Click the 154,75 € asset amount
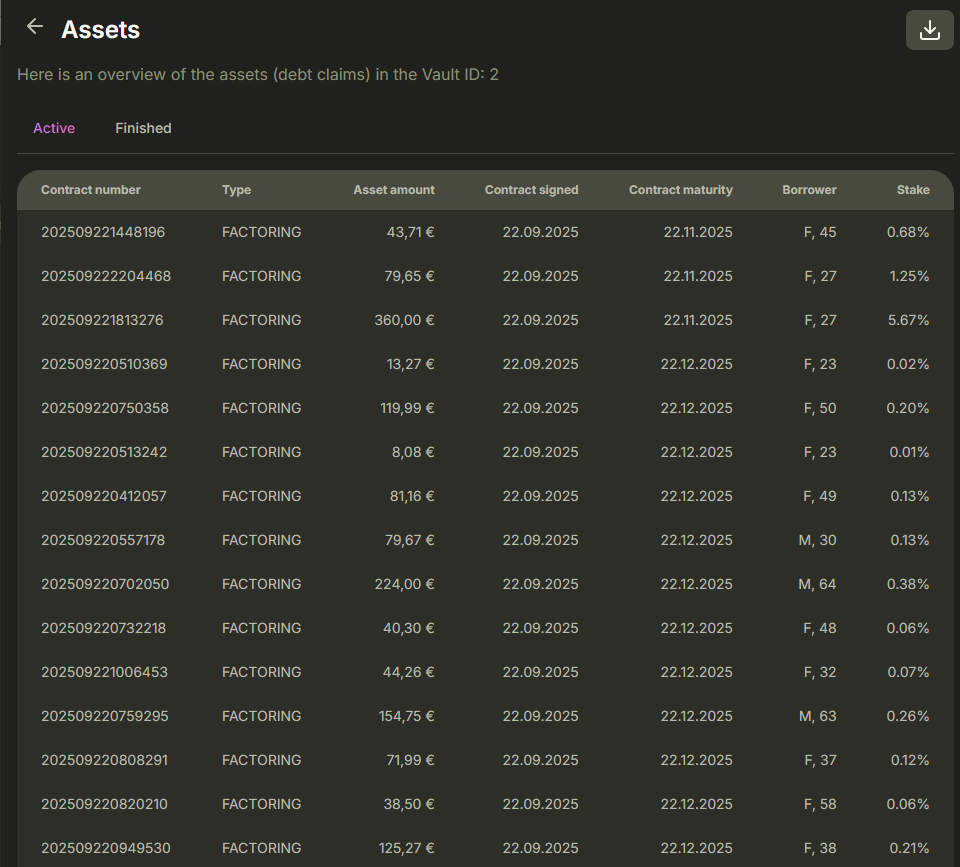The height and width of the screenshot is (867, 960). (403, 716)
